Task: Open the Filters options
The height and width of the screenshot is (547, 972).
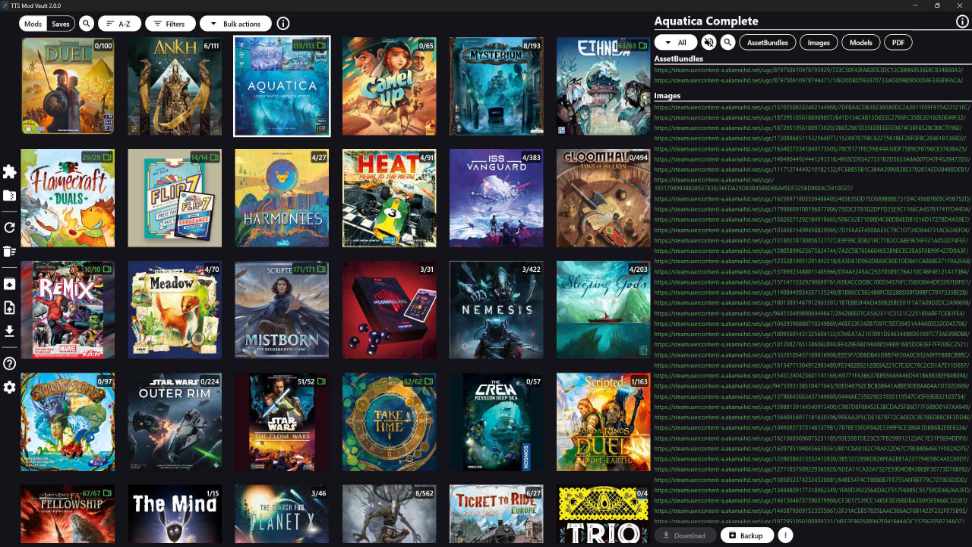Action: 170,24
